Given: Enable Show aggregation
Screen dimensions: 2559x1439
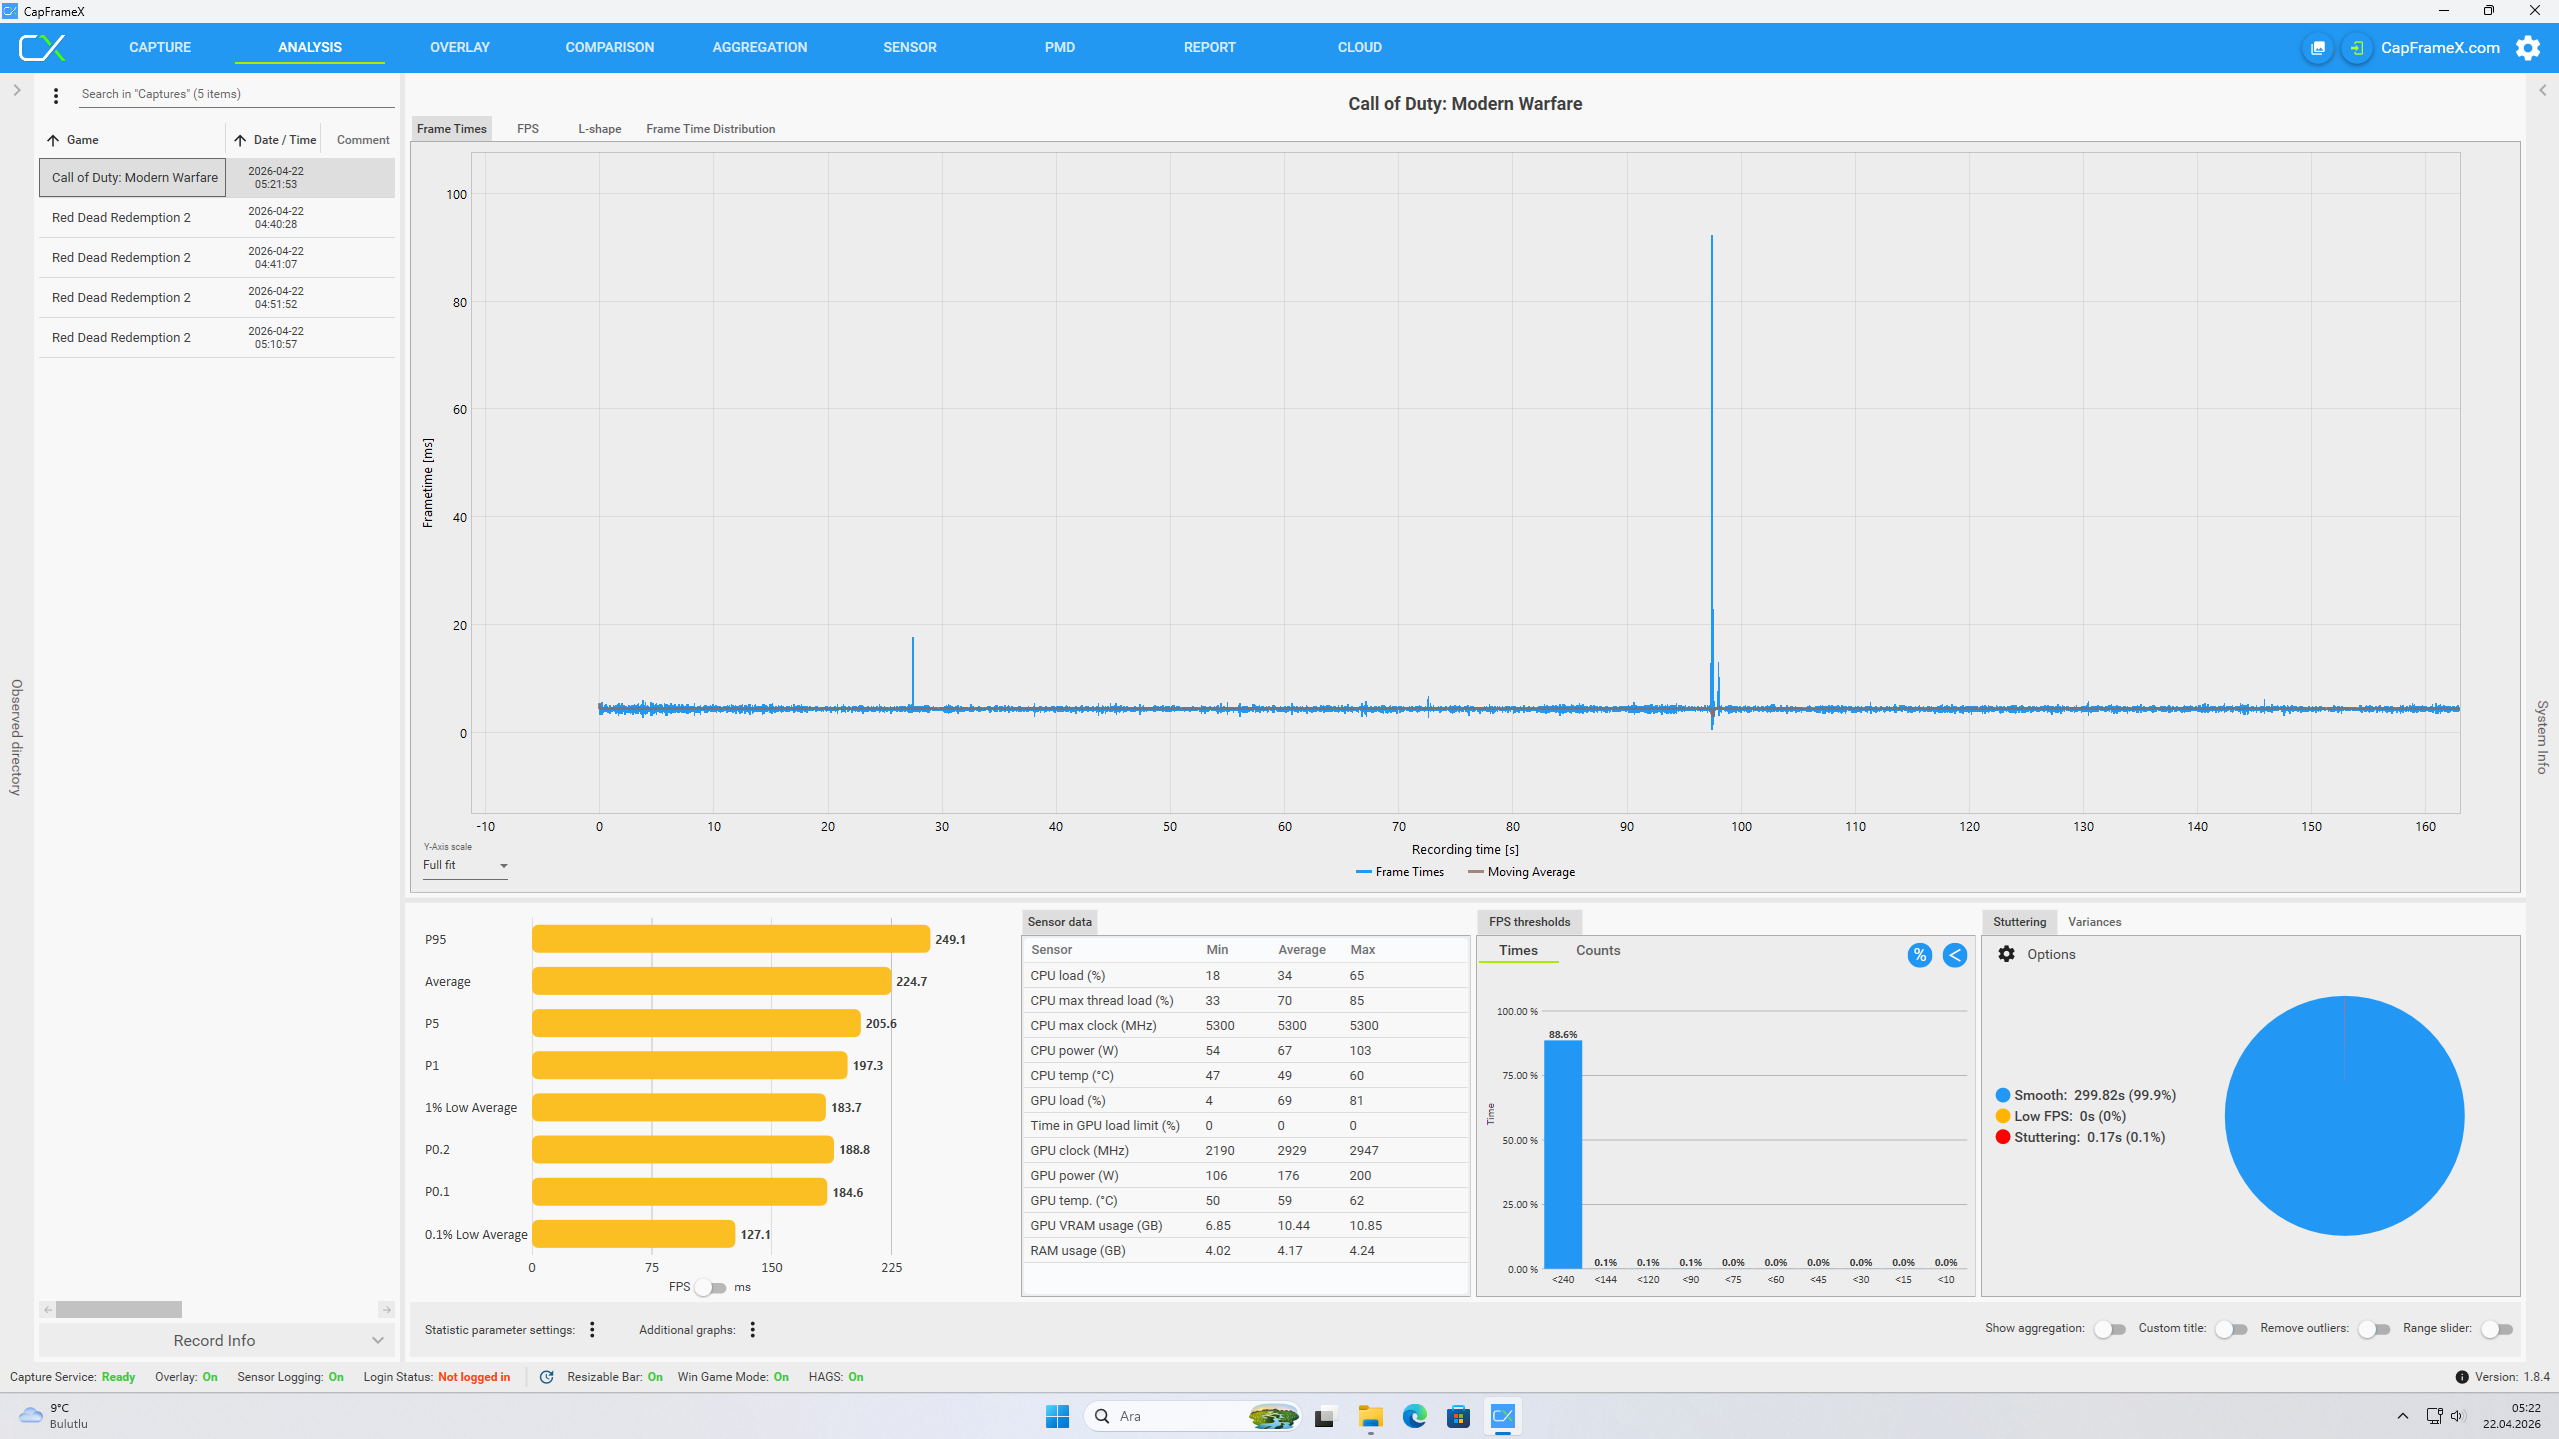Looking at the screenshot, I should point(2109,1329).
